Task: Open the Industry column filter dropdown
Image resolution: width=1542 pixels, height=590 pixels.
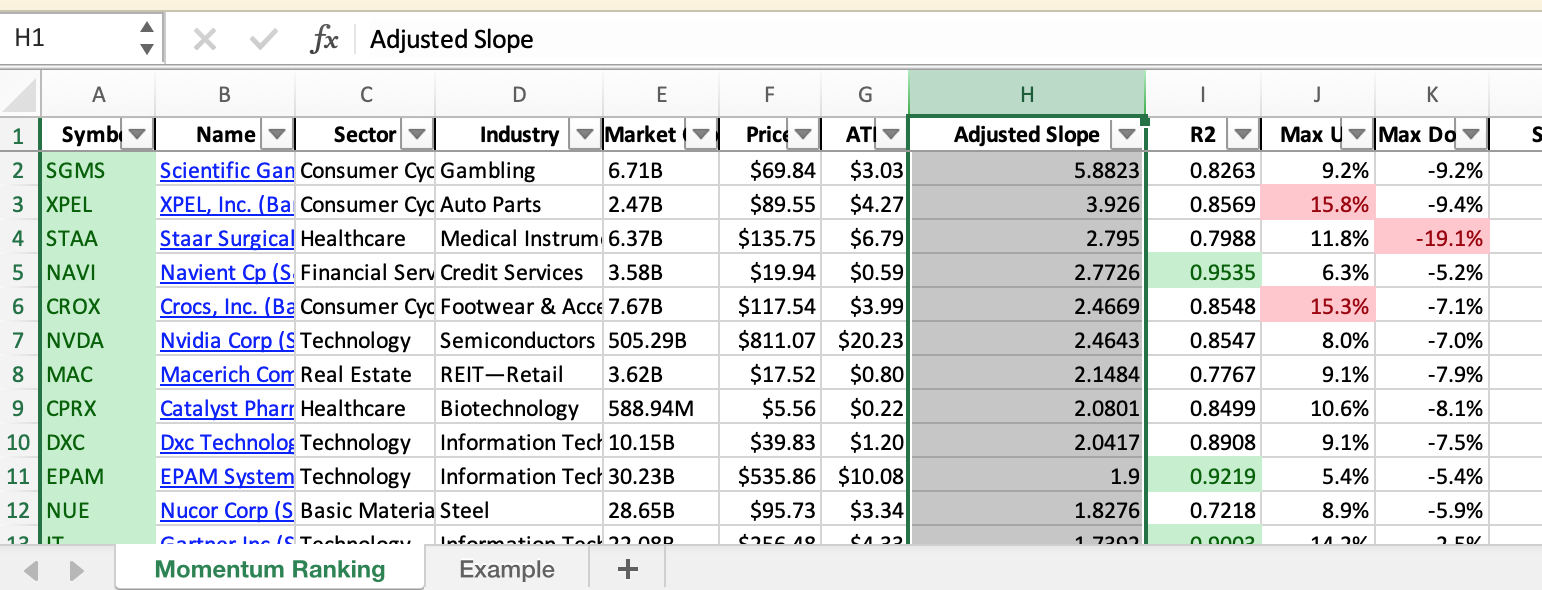Action: (584, 135)
